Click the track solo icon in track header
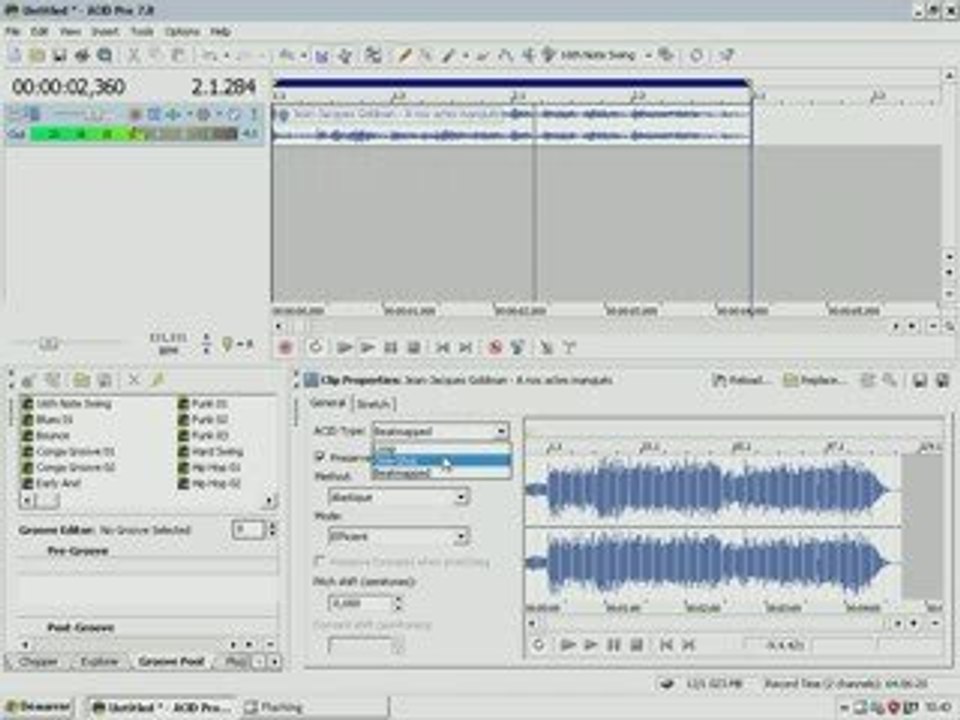The height and width of the screenshot is (720, 960). point(252,114)
